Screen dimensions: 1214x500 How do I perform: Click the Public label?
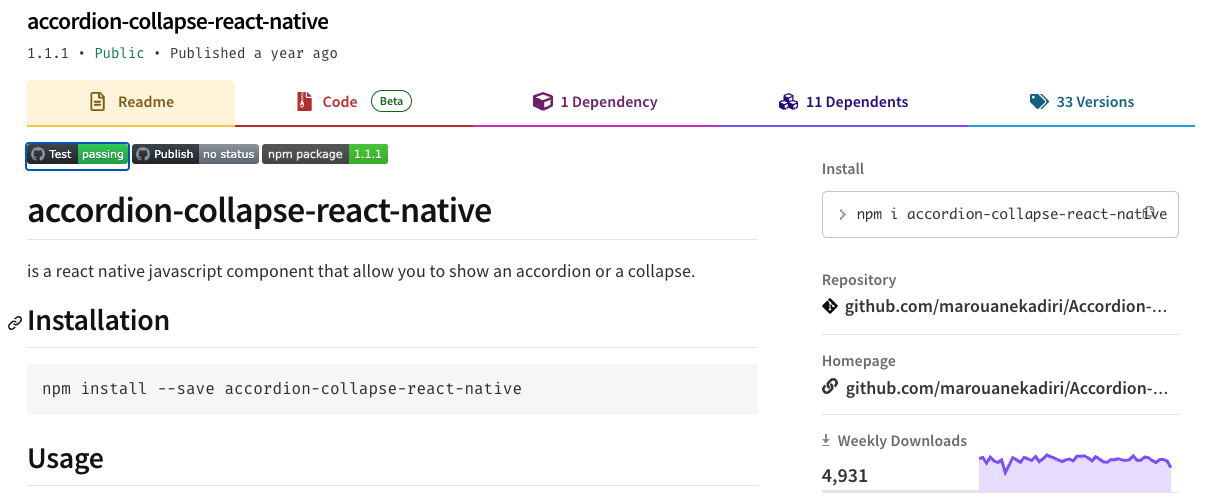119,53
